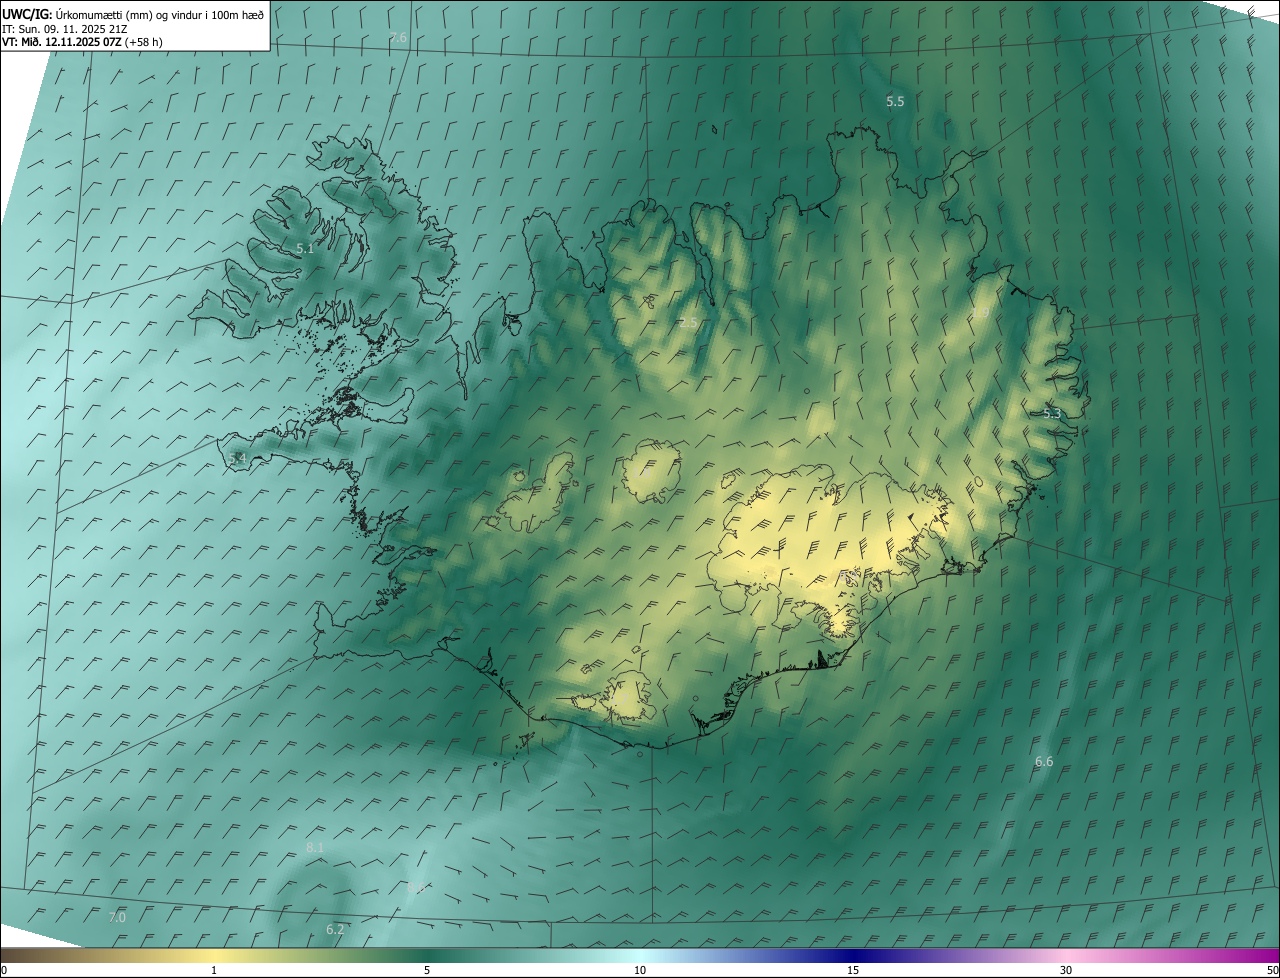The width and height of the screenshot is (1280, 978).
Task: Click the 5.4 value label near Snæfellsnes
Action: coord(237,459)
